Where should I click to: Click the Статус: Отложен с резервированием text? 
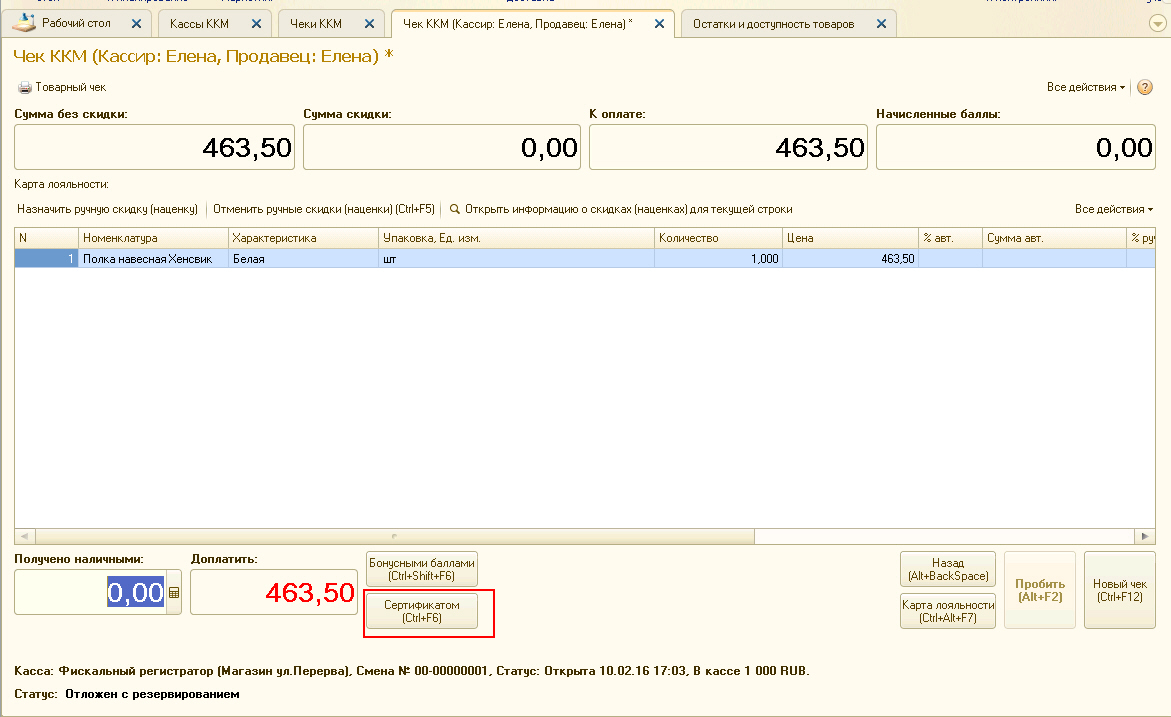click(x=127, y=694)
